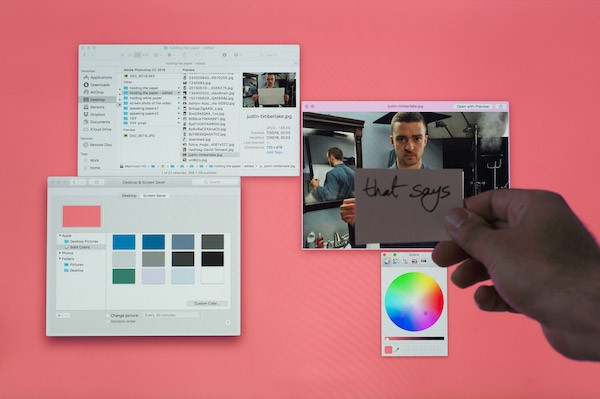Toggle the Random order checkbox
This screenshot has height=399, width=600.
108,322
